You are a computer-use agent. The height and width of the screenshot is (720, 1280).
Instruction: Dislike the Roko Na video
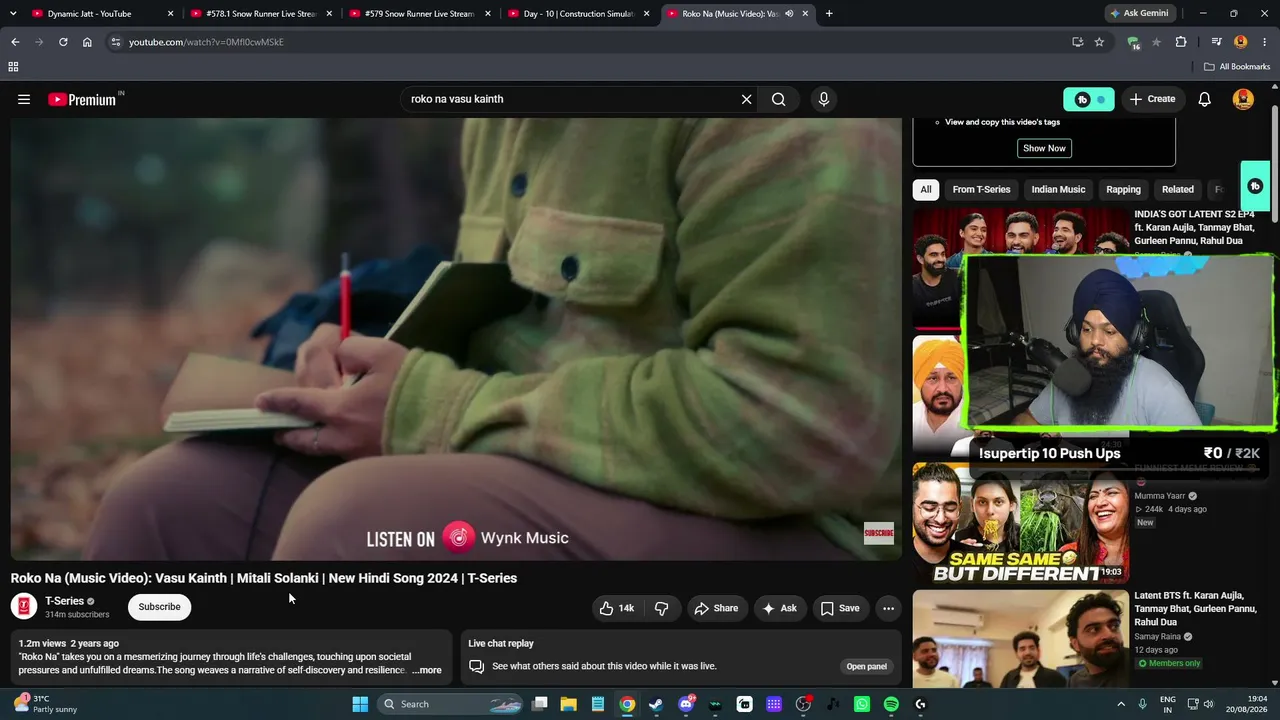(661, 608)
